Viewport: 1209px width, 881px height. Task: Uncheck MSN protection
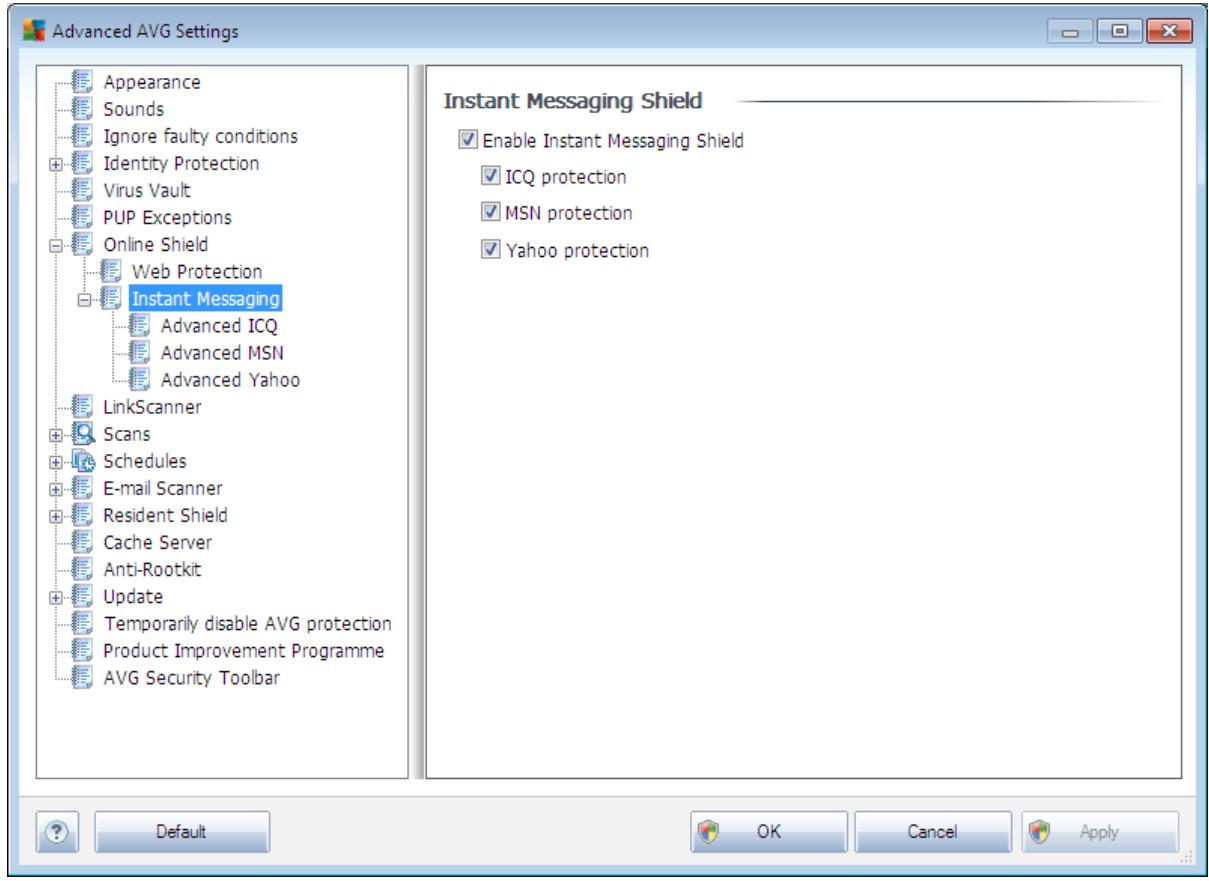click(x=490, y=213)
